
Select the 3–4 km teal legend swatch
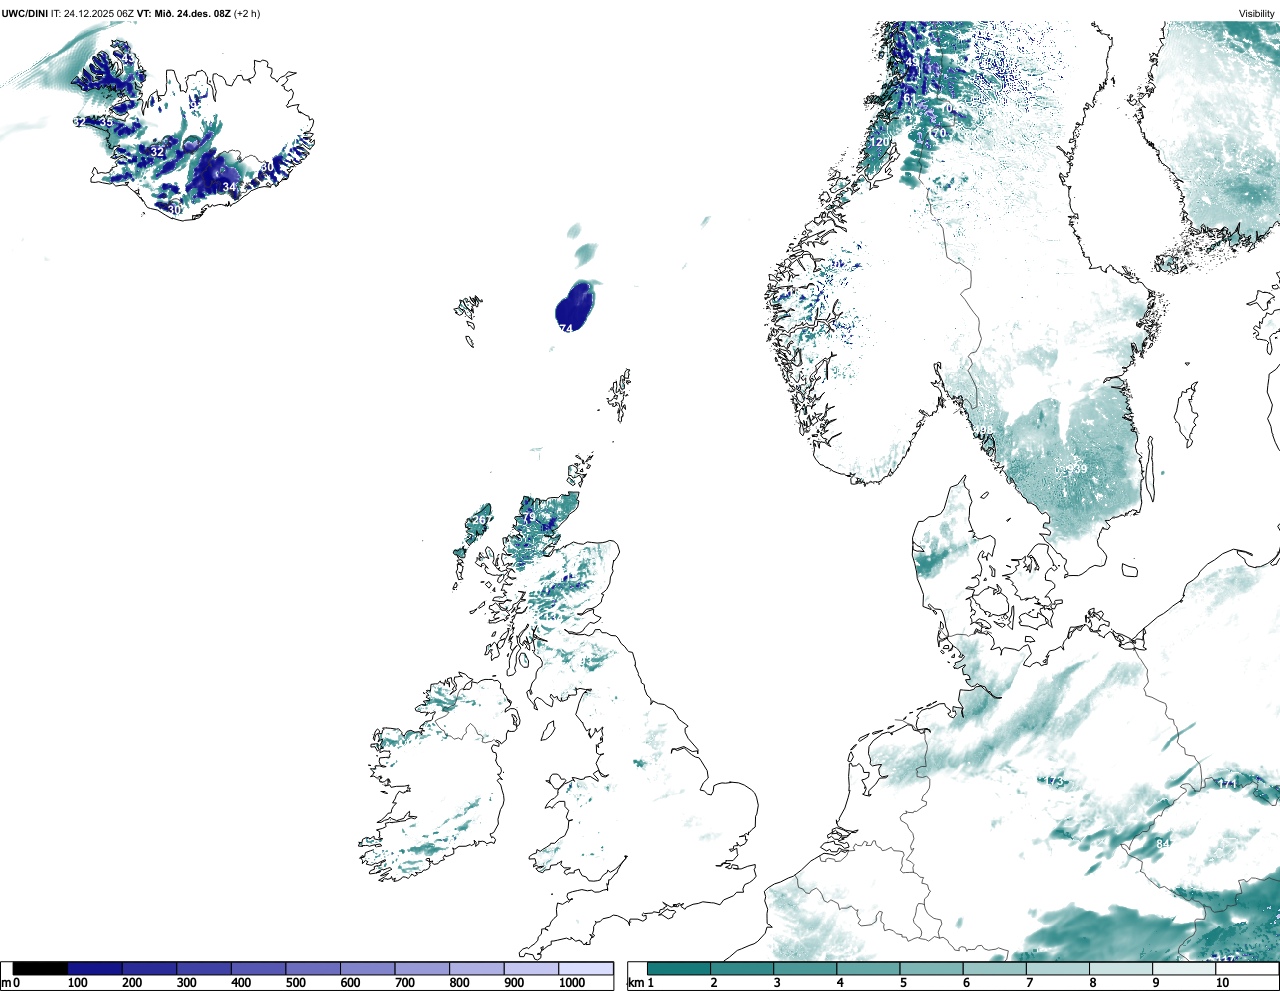805,968
